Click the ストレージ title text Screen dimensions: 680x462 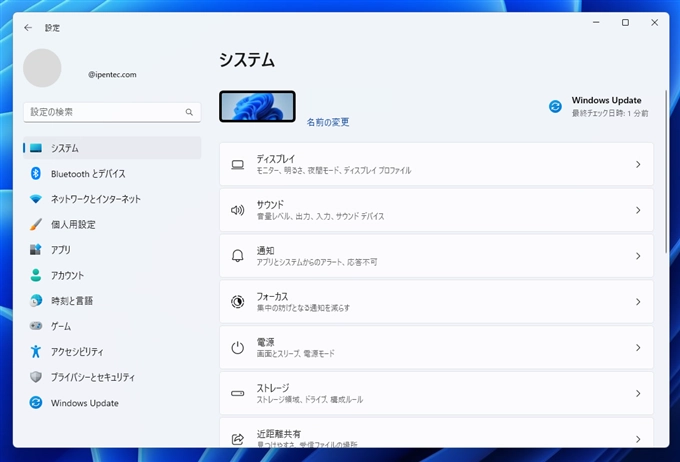tap(273, 388)
